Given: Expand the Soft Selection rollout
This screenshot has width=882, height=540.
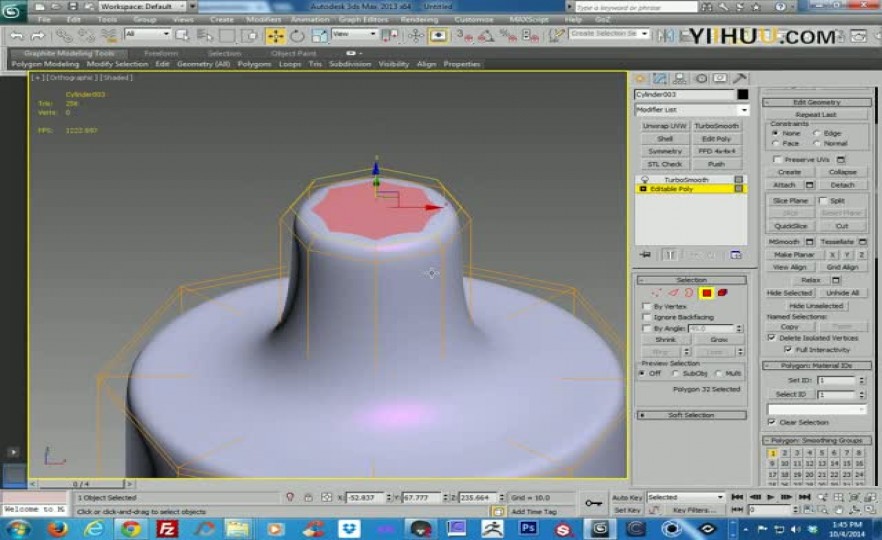Looking at the screenshot, I should tap(691, 415).
